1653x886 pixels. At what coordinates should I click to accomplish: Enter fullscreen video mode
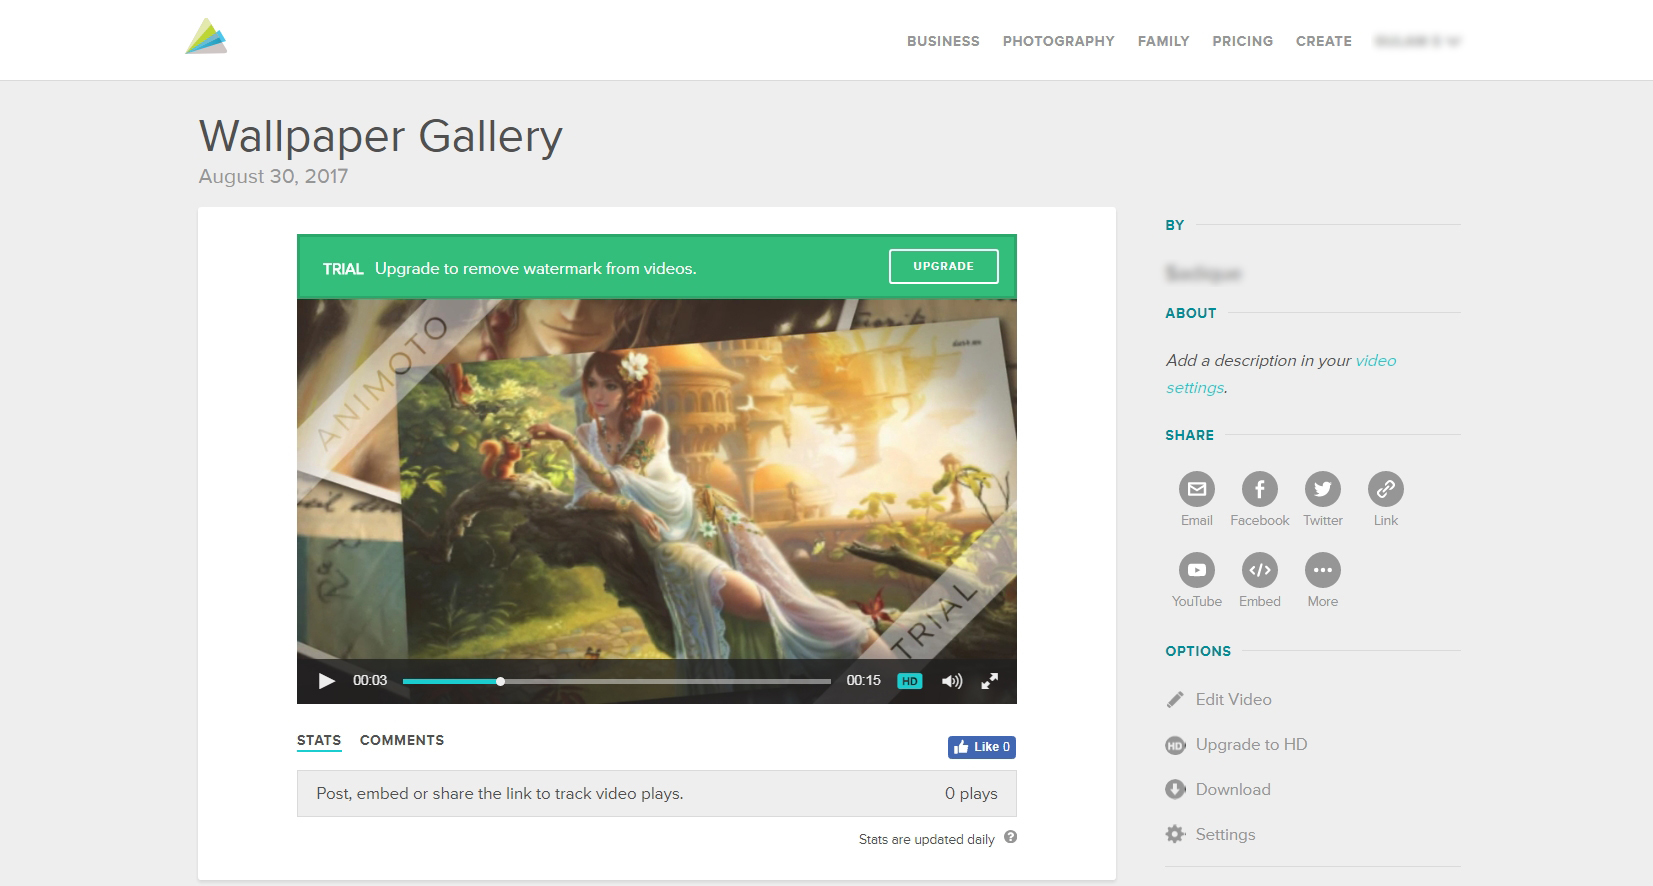(989, 681)
